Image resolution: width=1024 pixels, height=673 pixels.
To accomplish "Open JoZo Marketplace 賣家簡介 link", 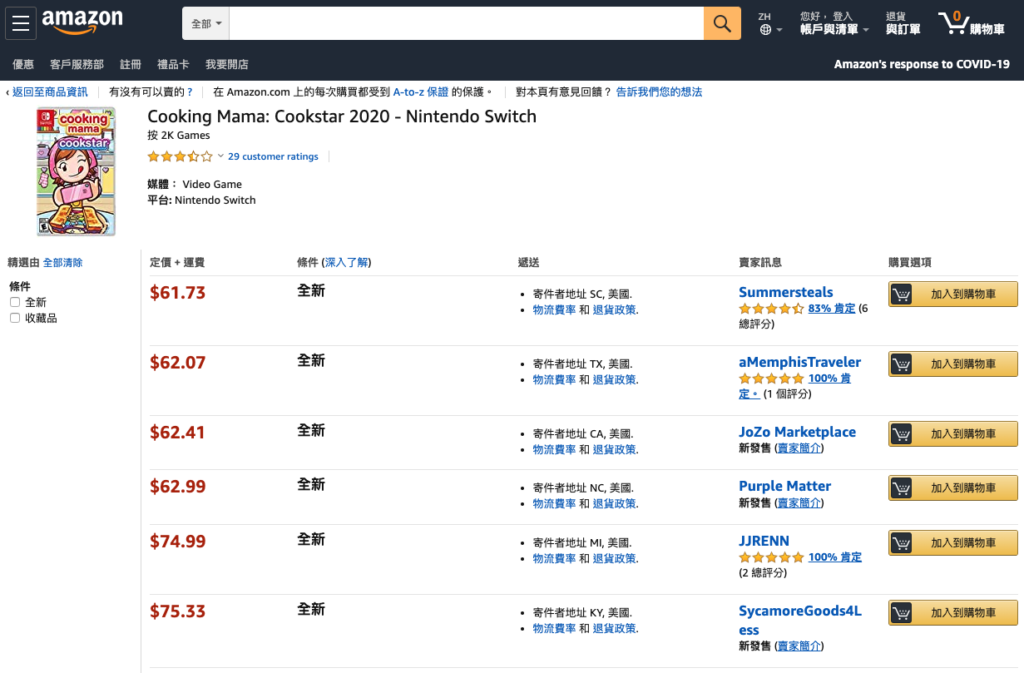I will tap(799, 448).
